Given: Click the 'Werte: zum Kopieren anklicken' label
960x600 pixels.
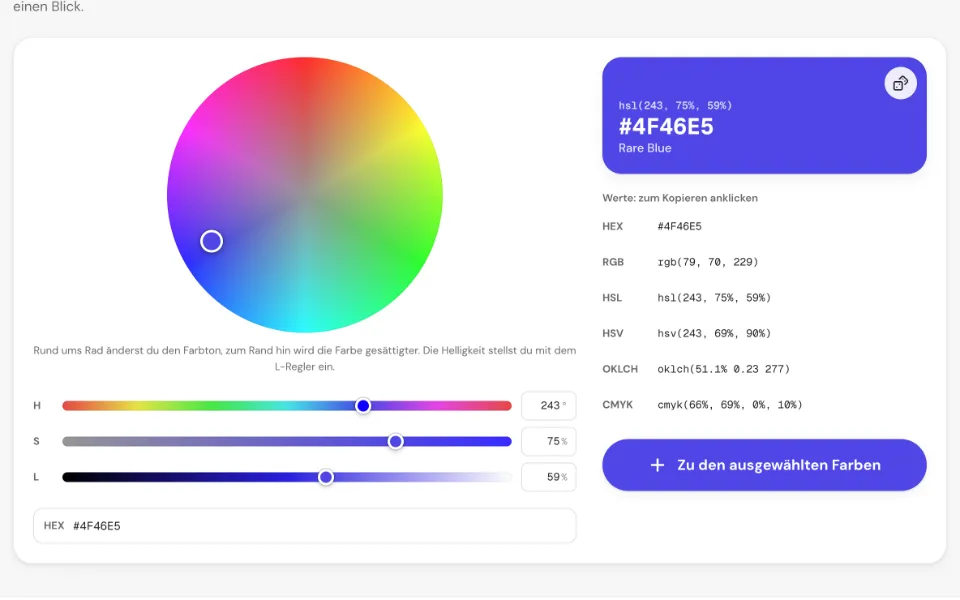Looking at the screenshot, I should coord(680,198).
